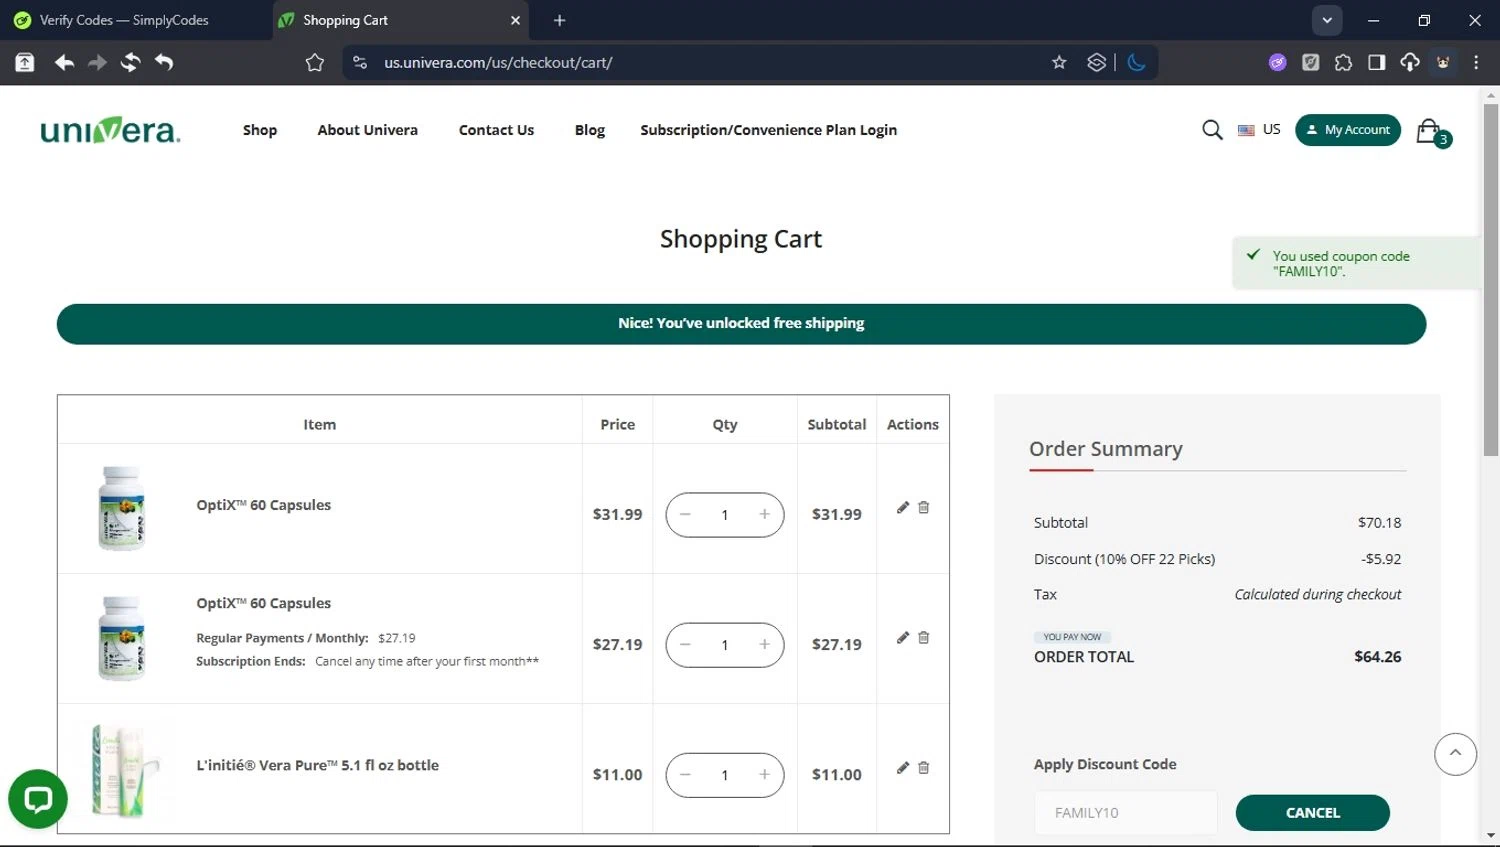
Task: Click the FAMILY10 coupon success notification
Action: pyautogui.click(x=1355, y=263)
